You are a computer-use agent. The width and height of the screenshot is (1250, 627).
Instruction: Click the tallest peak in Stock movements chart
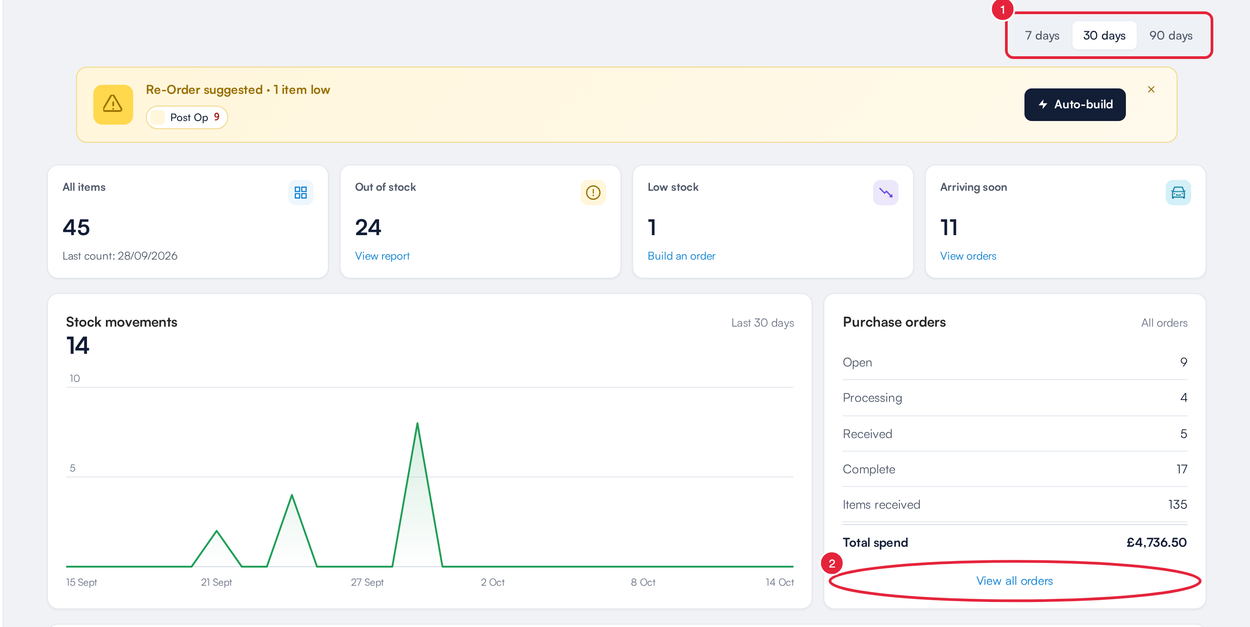[x=417, y=424]
